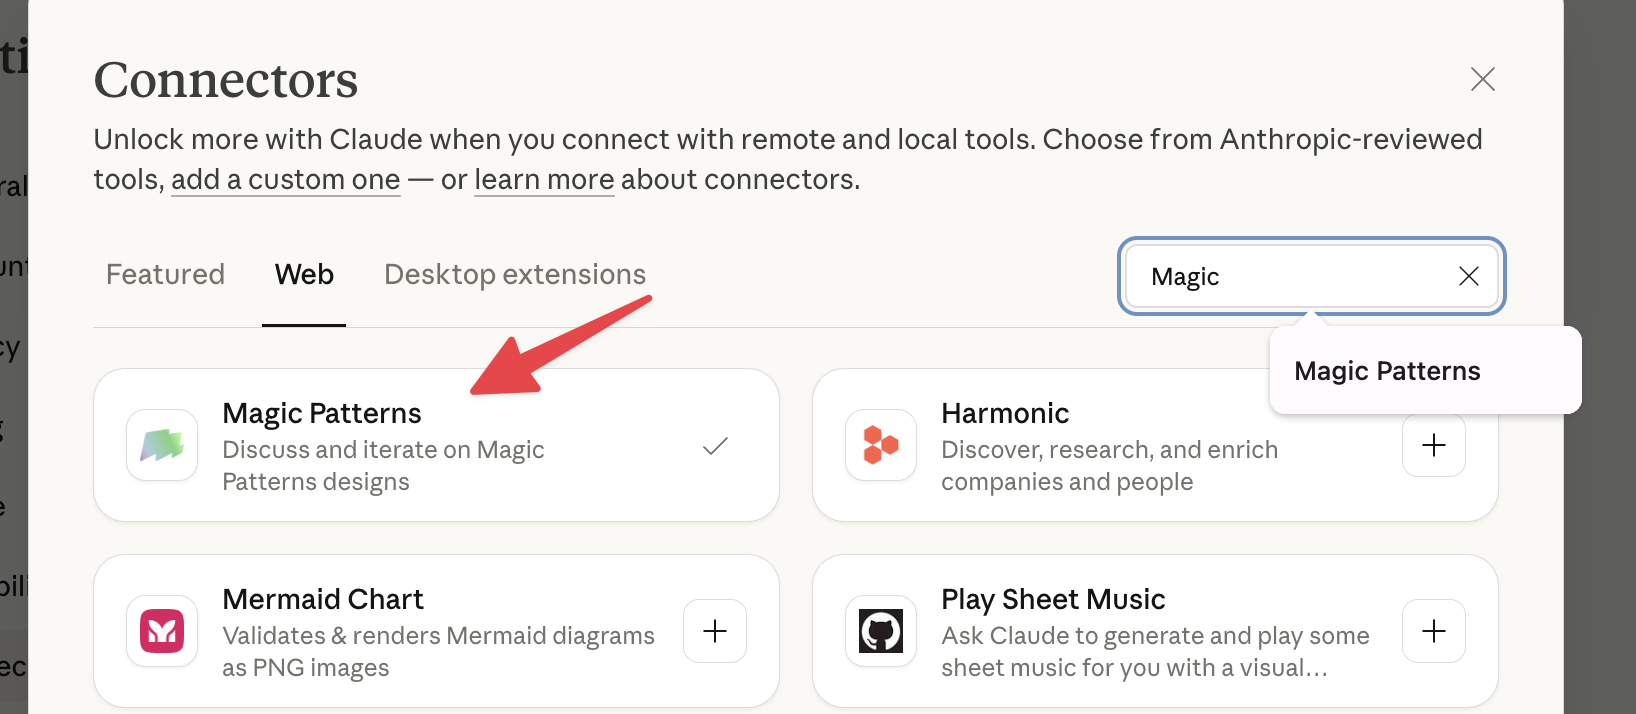Choose the Magic Patterns search suggestion
1636x714 pixels.
(x=1387, y=371)
